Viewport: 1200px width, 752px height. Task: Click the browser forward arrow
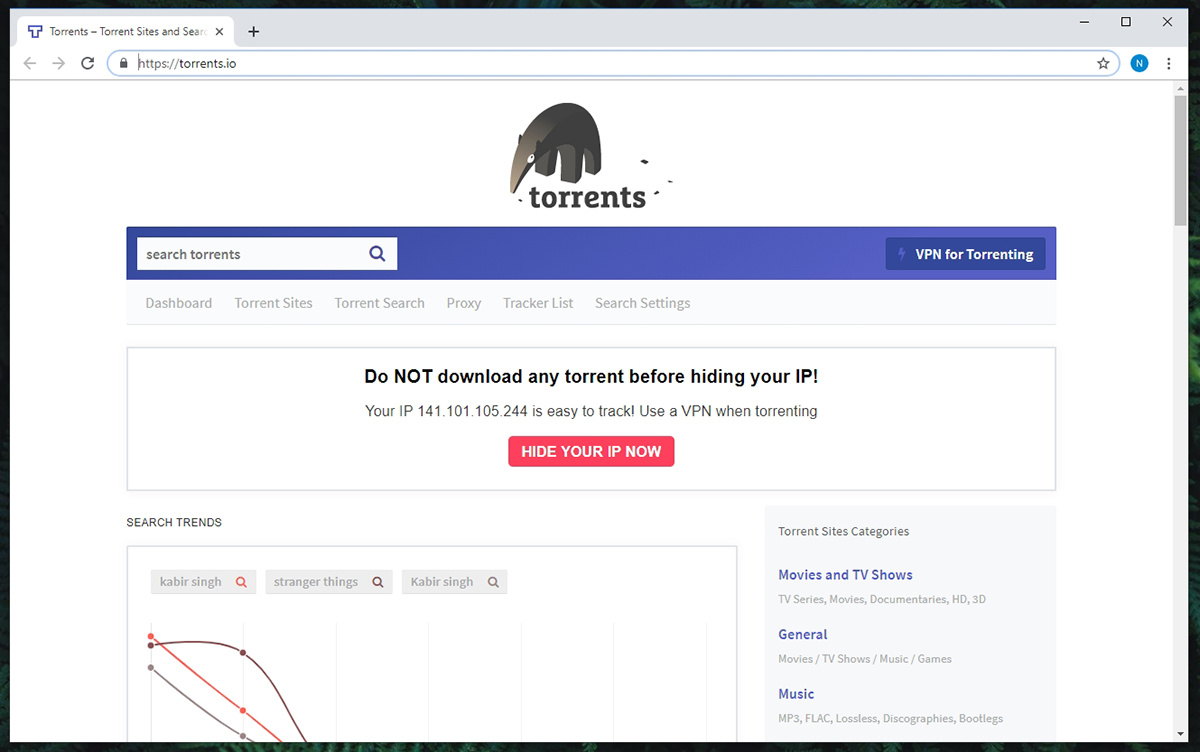[x=59, y=63]
